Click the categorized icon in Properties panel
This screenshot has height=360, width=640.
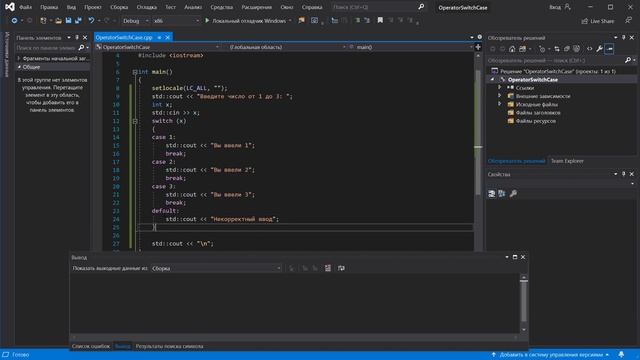point(492,193)
